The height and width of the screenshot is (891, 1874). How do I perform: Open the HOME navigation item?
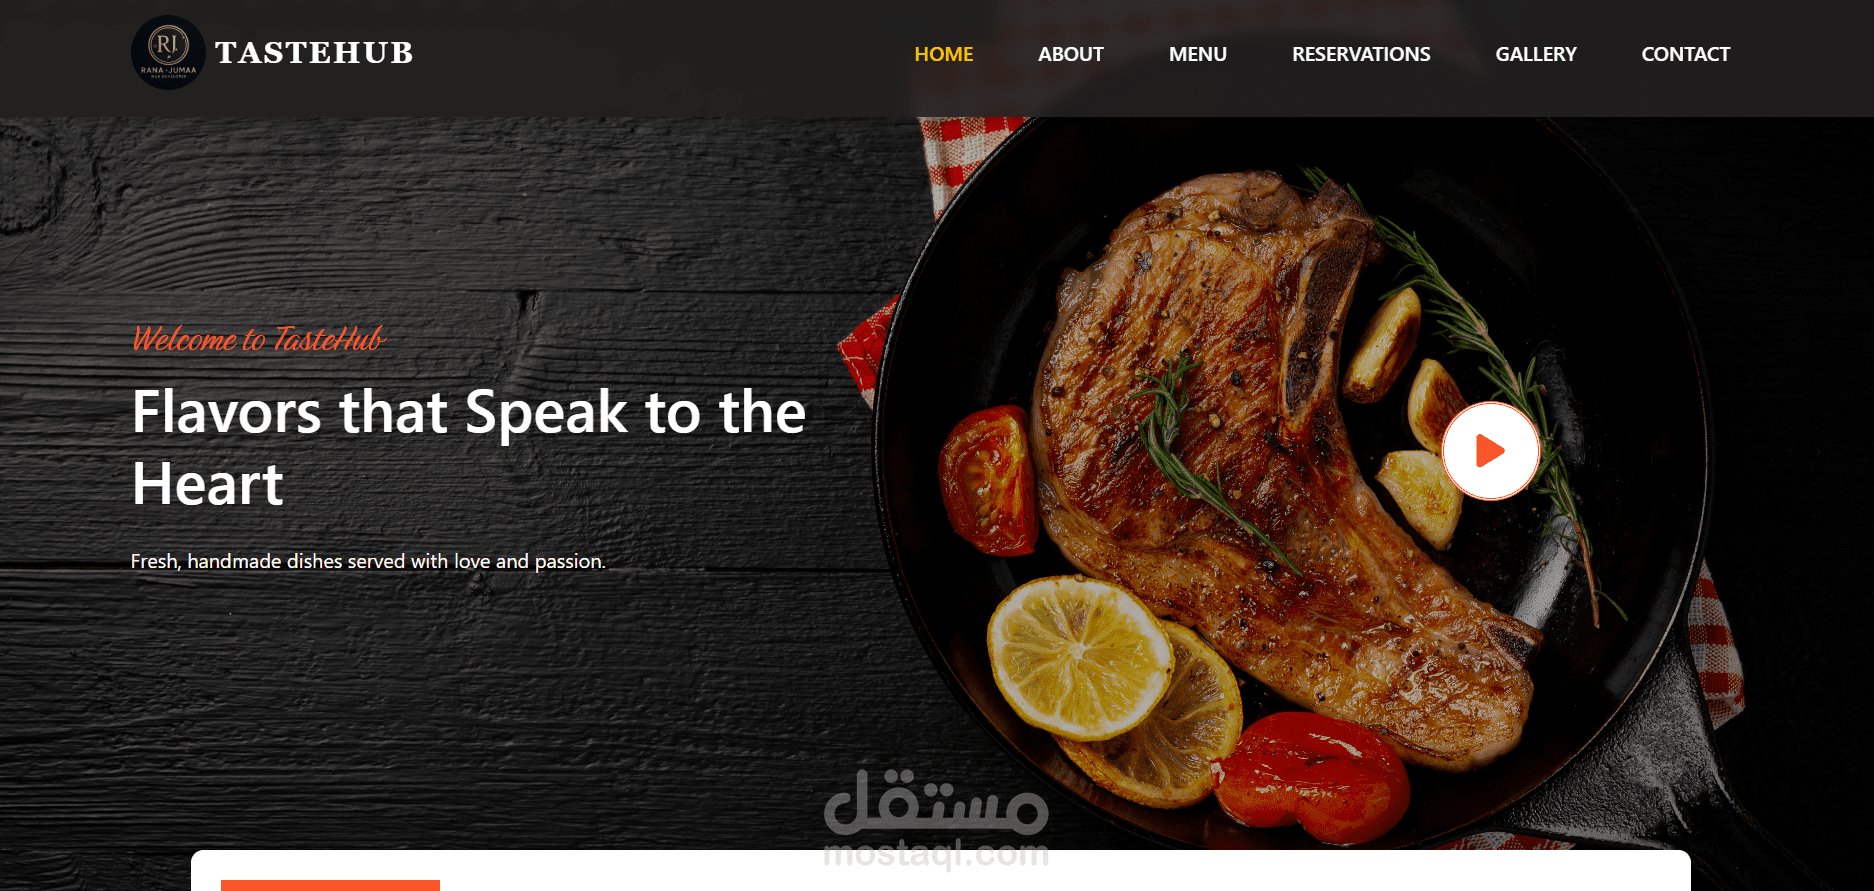pyautogui.click(x=943, y=54)
